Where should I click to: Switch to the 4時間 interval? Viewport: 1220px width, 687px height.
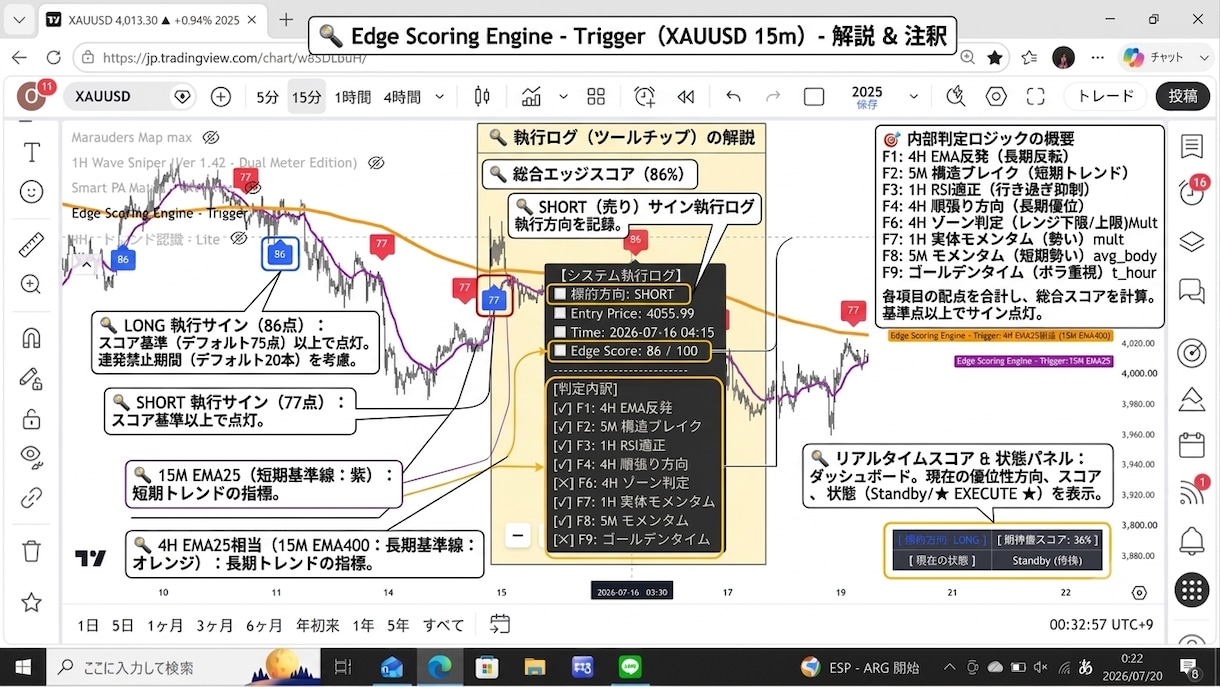[402, 97]
